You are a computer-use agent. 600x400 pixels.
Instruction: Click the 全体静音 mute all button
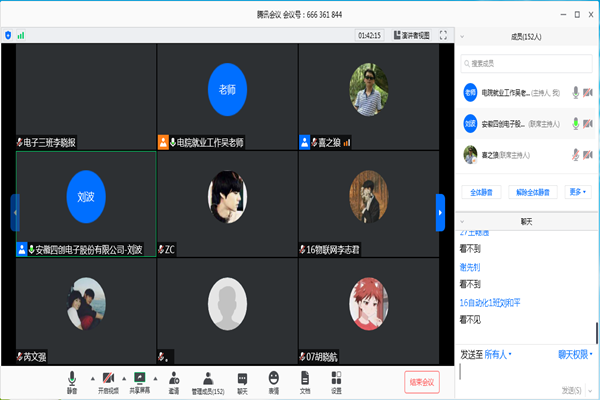[x=480, y=191]
